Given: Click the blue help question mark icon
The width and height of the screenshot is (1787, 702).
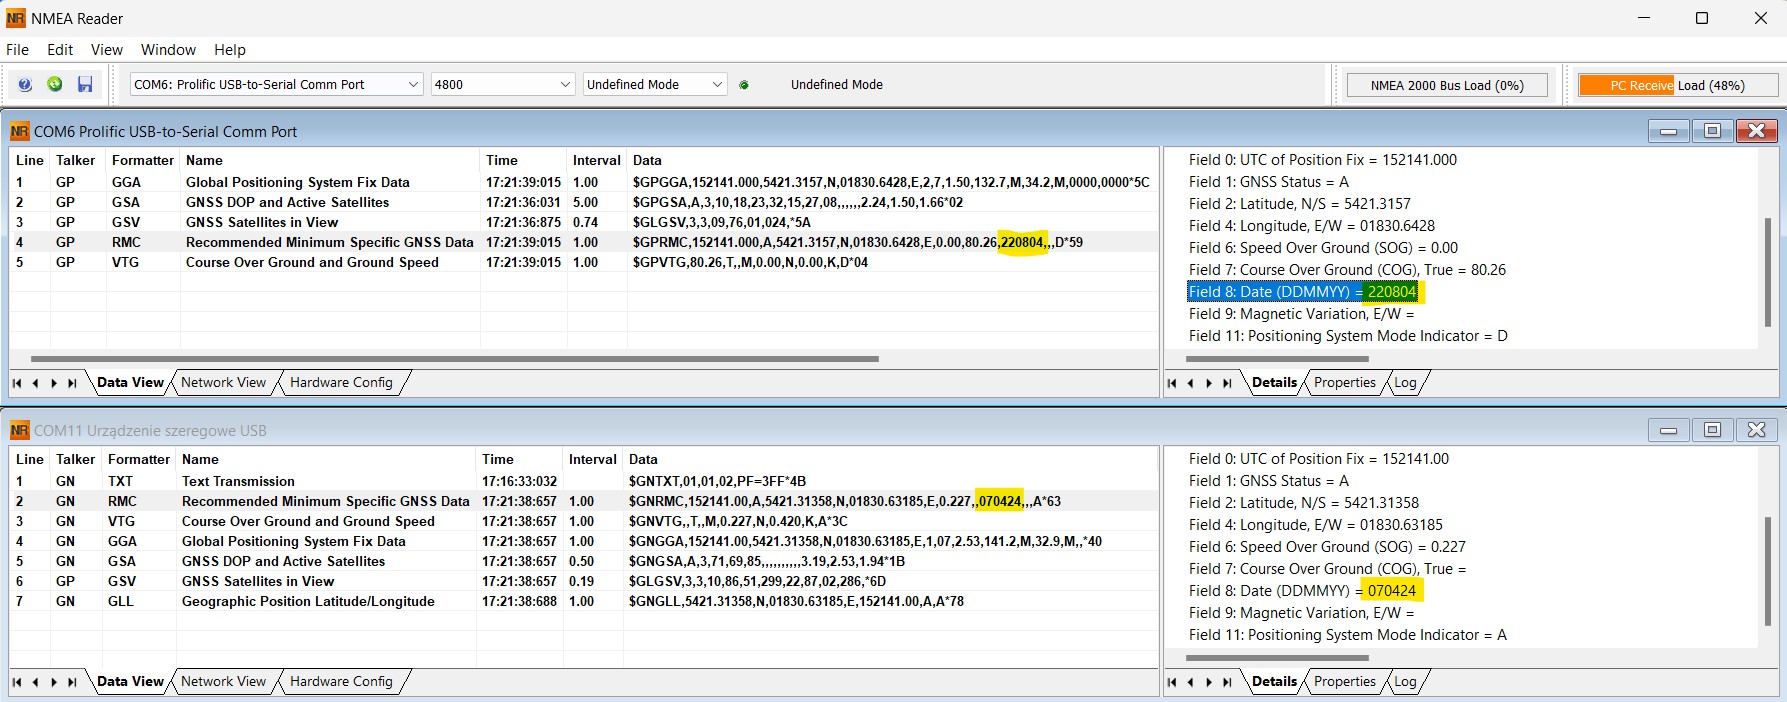Looking at the screenshot, I should click(x=25, y=85).
